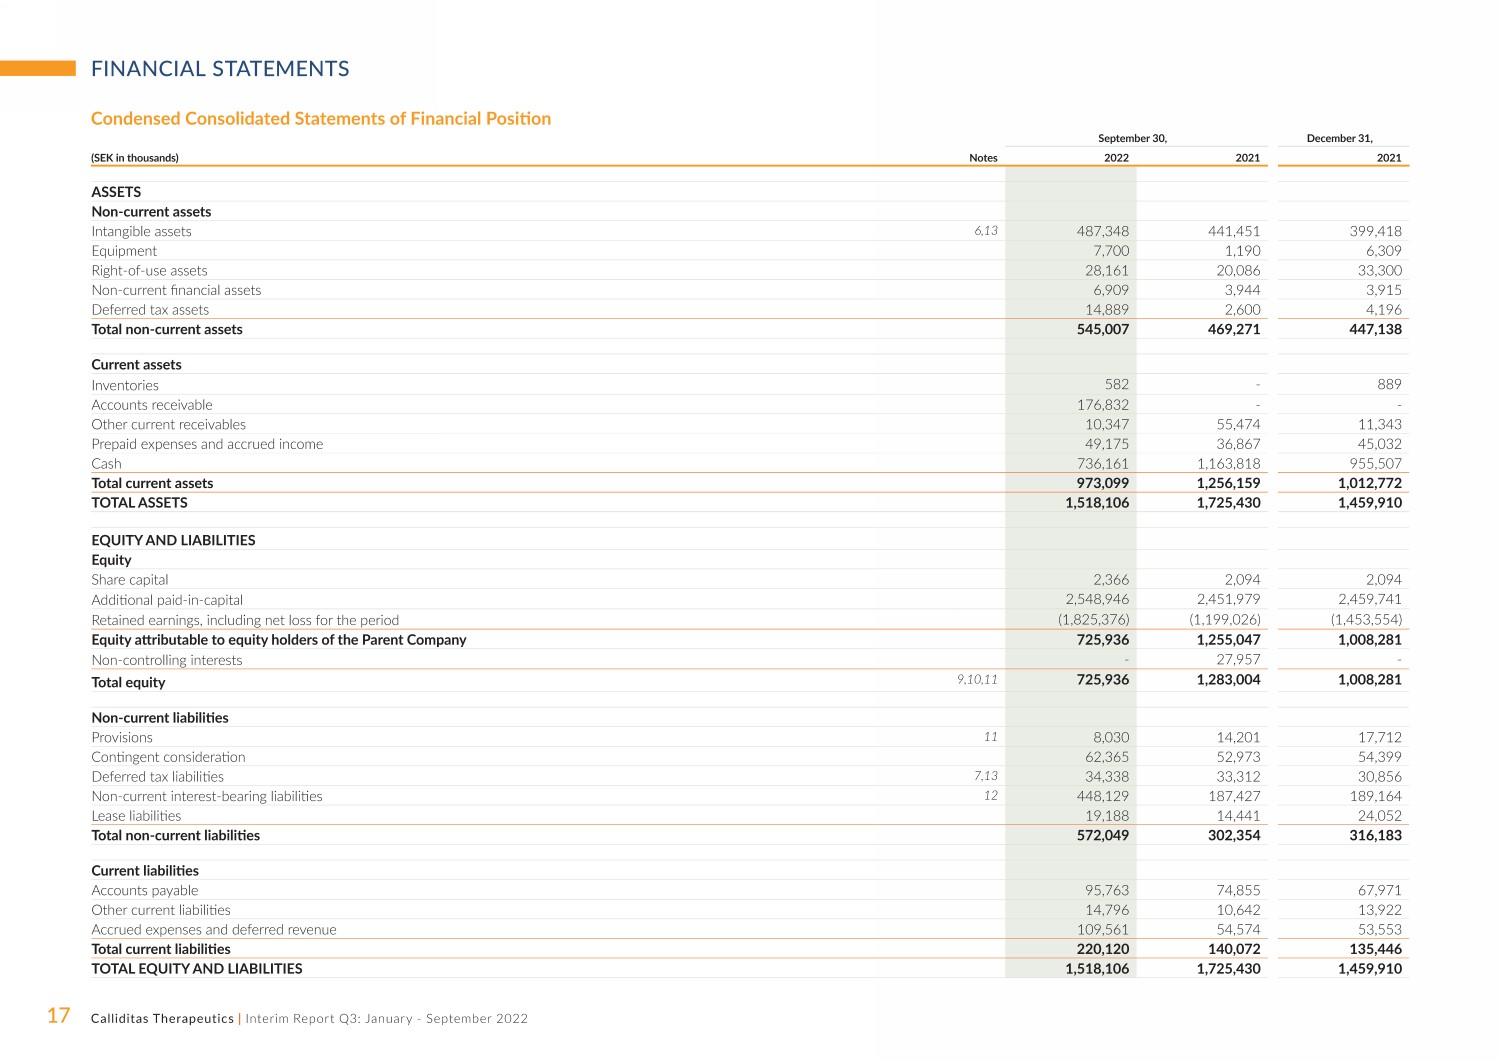This screenshot has width=1500, height=1061.
Task: Select the 'Other current receivables' label
Action: pos(168,424)
